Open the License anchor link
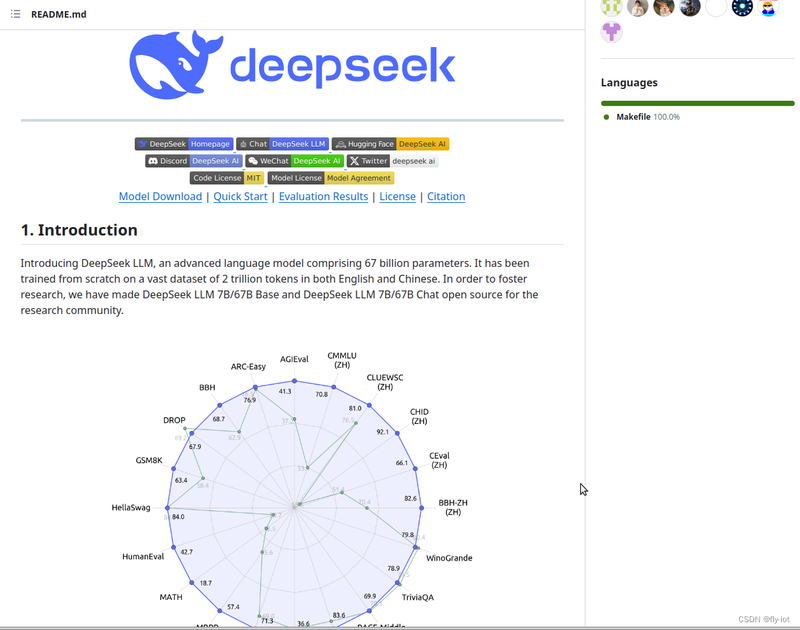The image size is (800, 630). tap(397, 197)
